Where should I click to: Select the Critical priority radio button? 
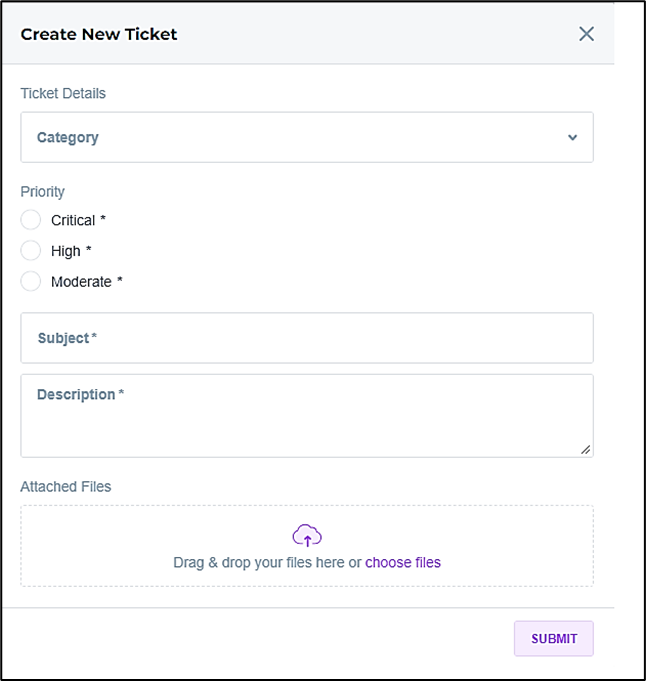tap(31, 220)
